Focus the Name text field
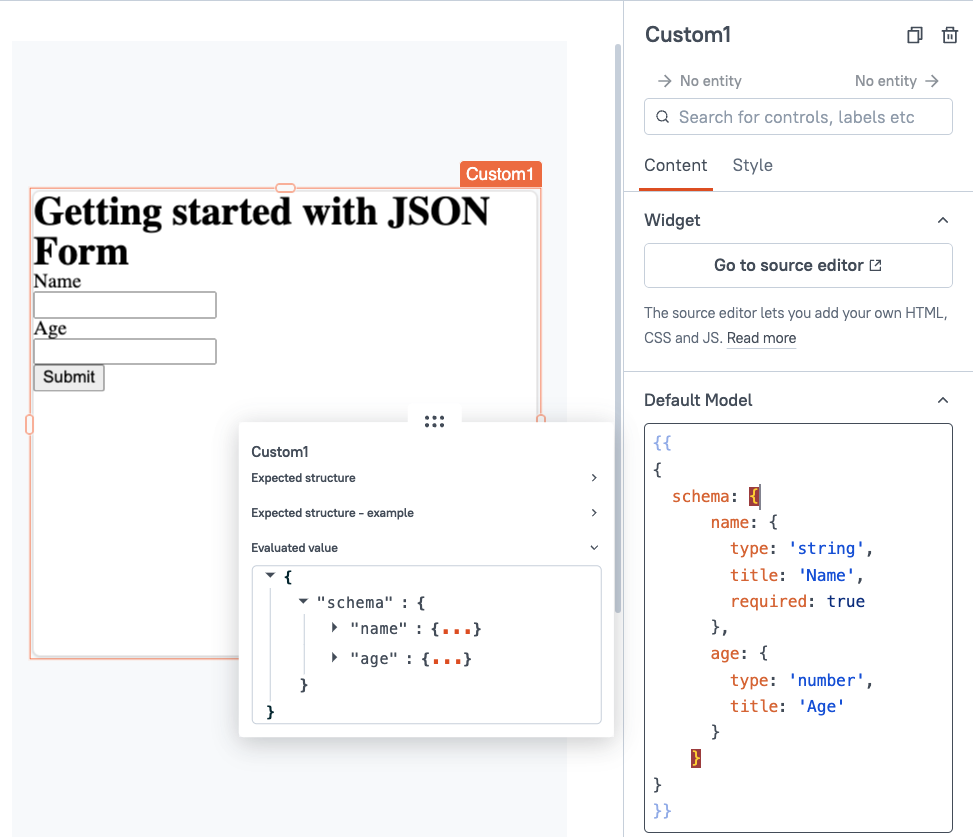 [125, 305]
